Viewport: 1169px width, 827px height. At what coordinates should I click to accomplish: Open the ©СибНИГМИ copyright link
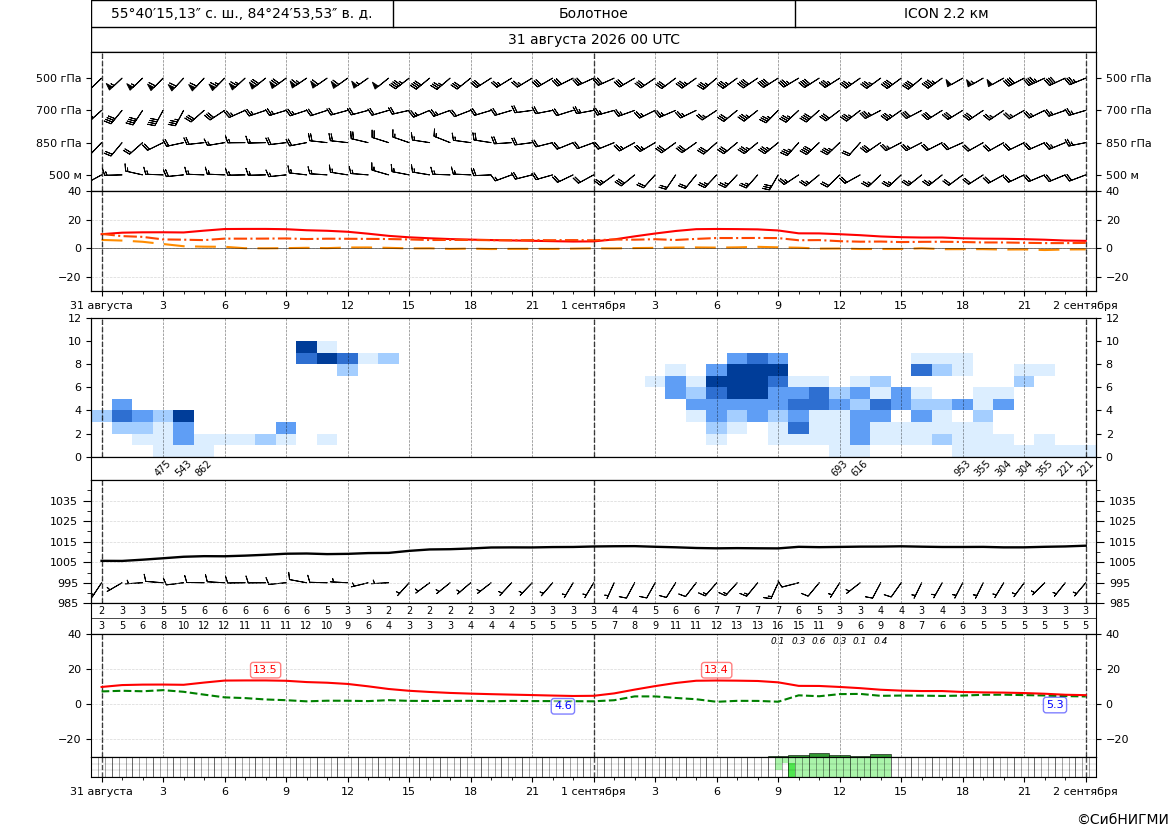(x=1123, y=819)
